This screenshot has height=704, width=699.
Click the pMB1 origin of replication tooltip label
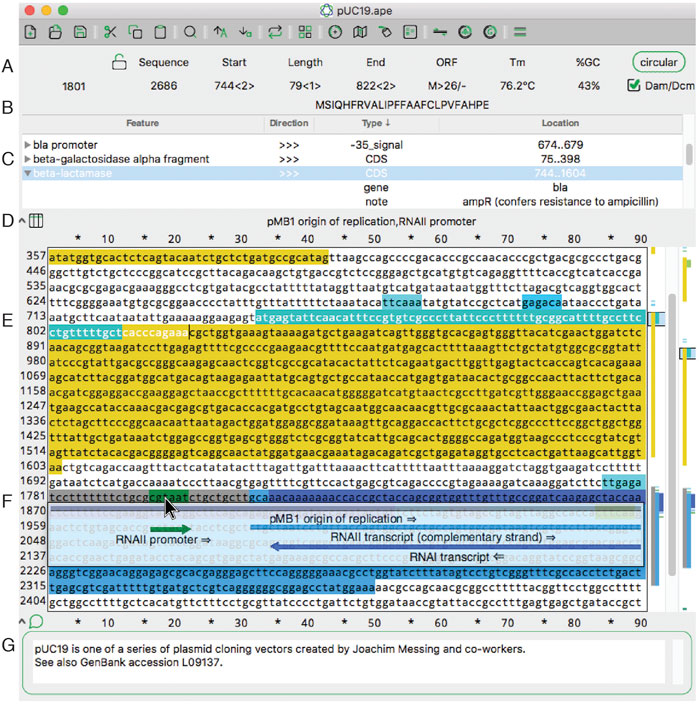click(x=343, y=519)
